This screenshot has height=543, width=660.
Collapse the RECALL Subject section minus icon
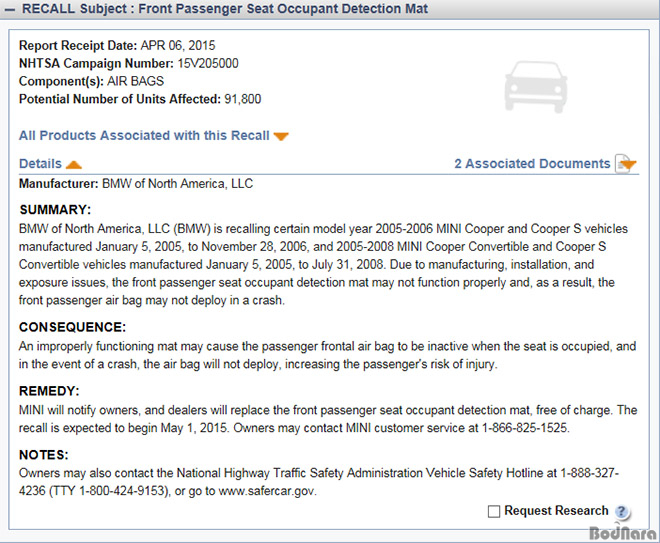pos(9,9)
